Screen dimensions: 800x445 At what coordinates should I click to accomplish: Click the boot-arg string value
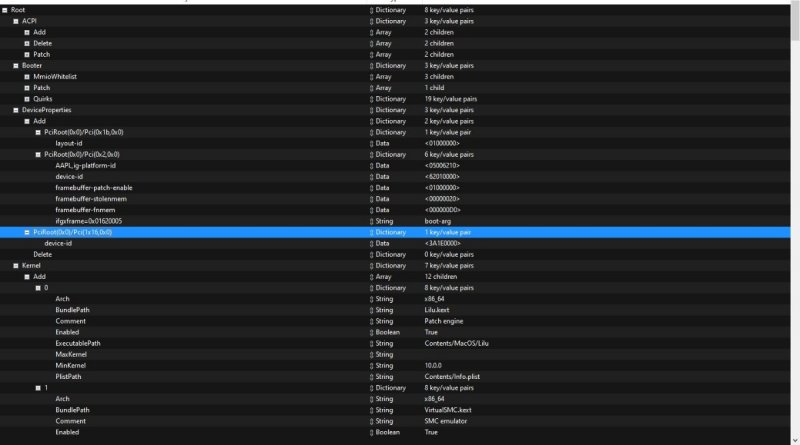[438, 221]
